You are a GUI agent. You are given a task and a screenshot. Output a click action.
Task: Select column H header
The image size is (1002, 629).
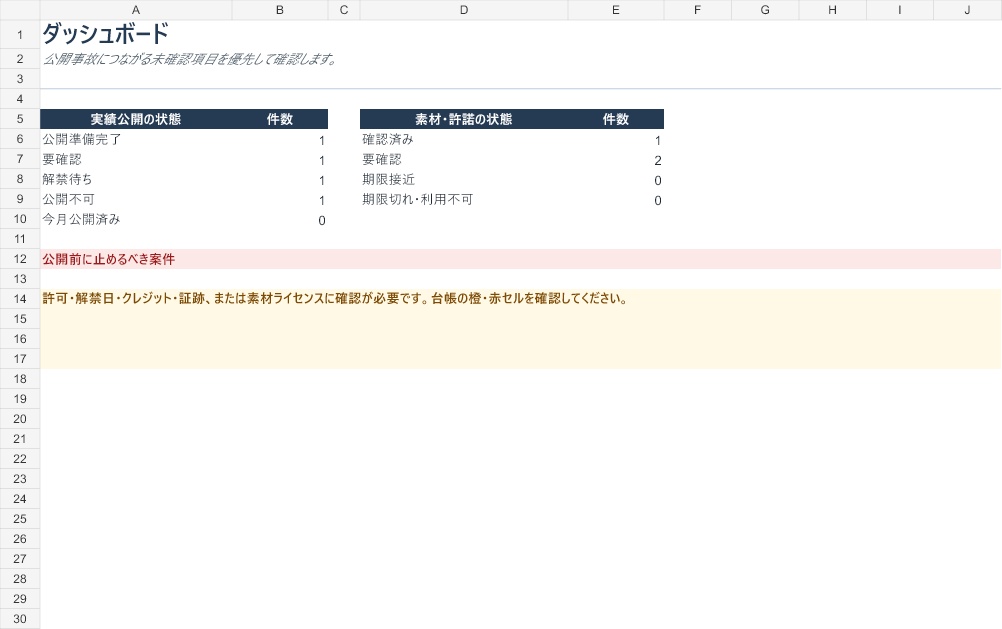click(832, 10)
